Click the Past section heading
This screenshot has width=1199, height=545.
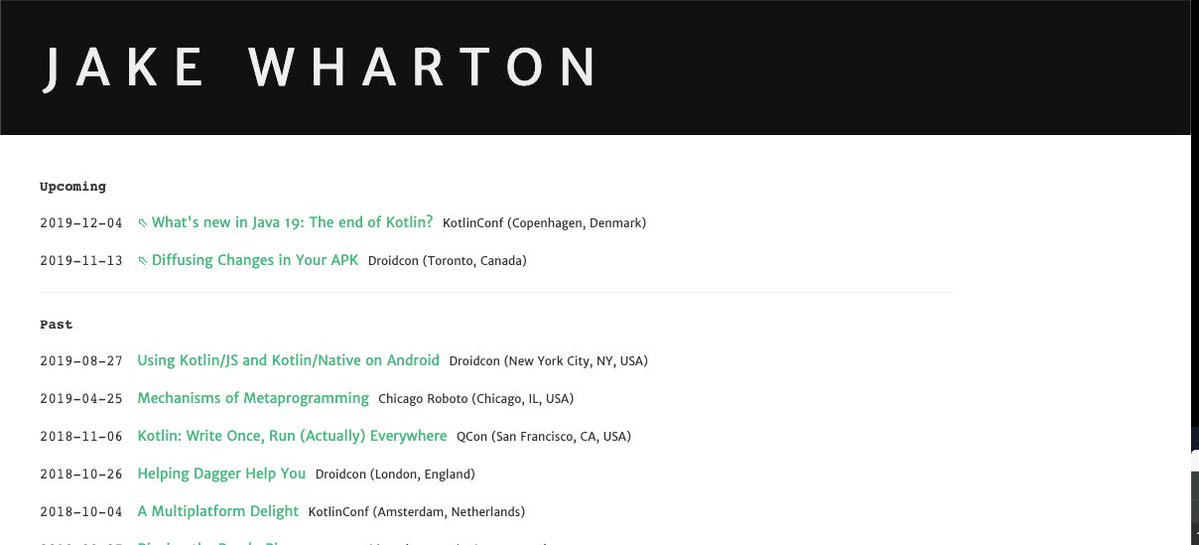(x=56, y=325)
